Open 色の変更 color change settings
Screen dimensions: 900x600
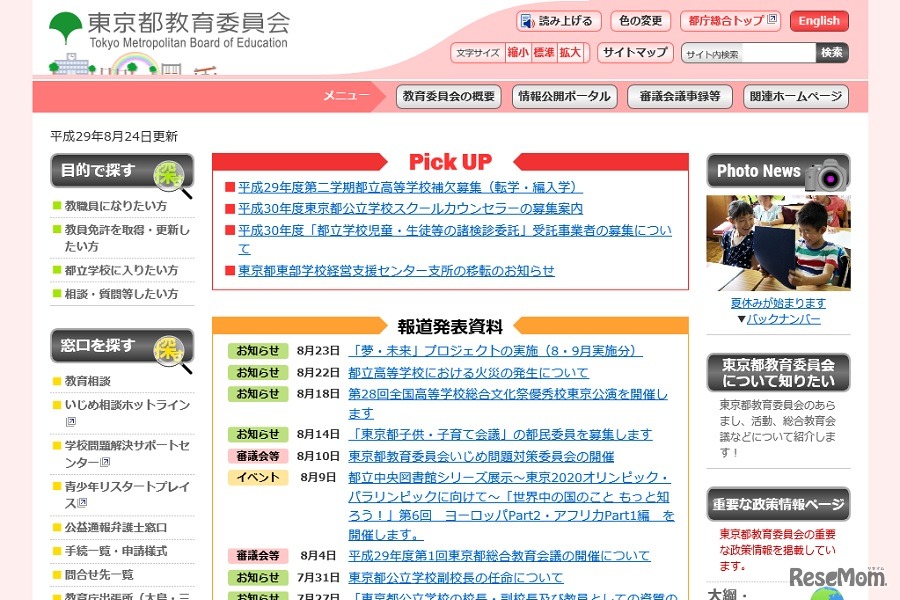tap(639, 20)
